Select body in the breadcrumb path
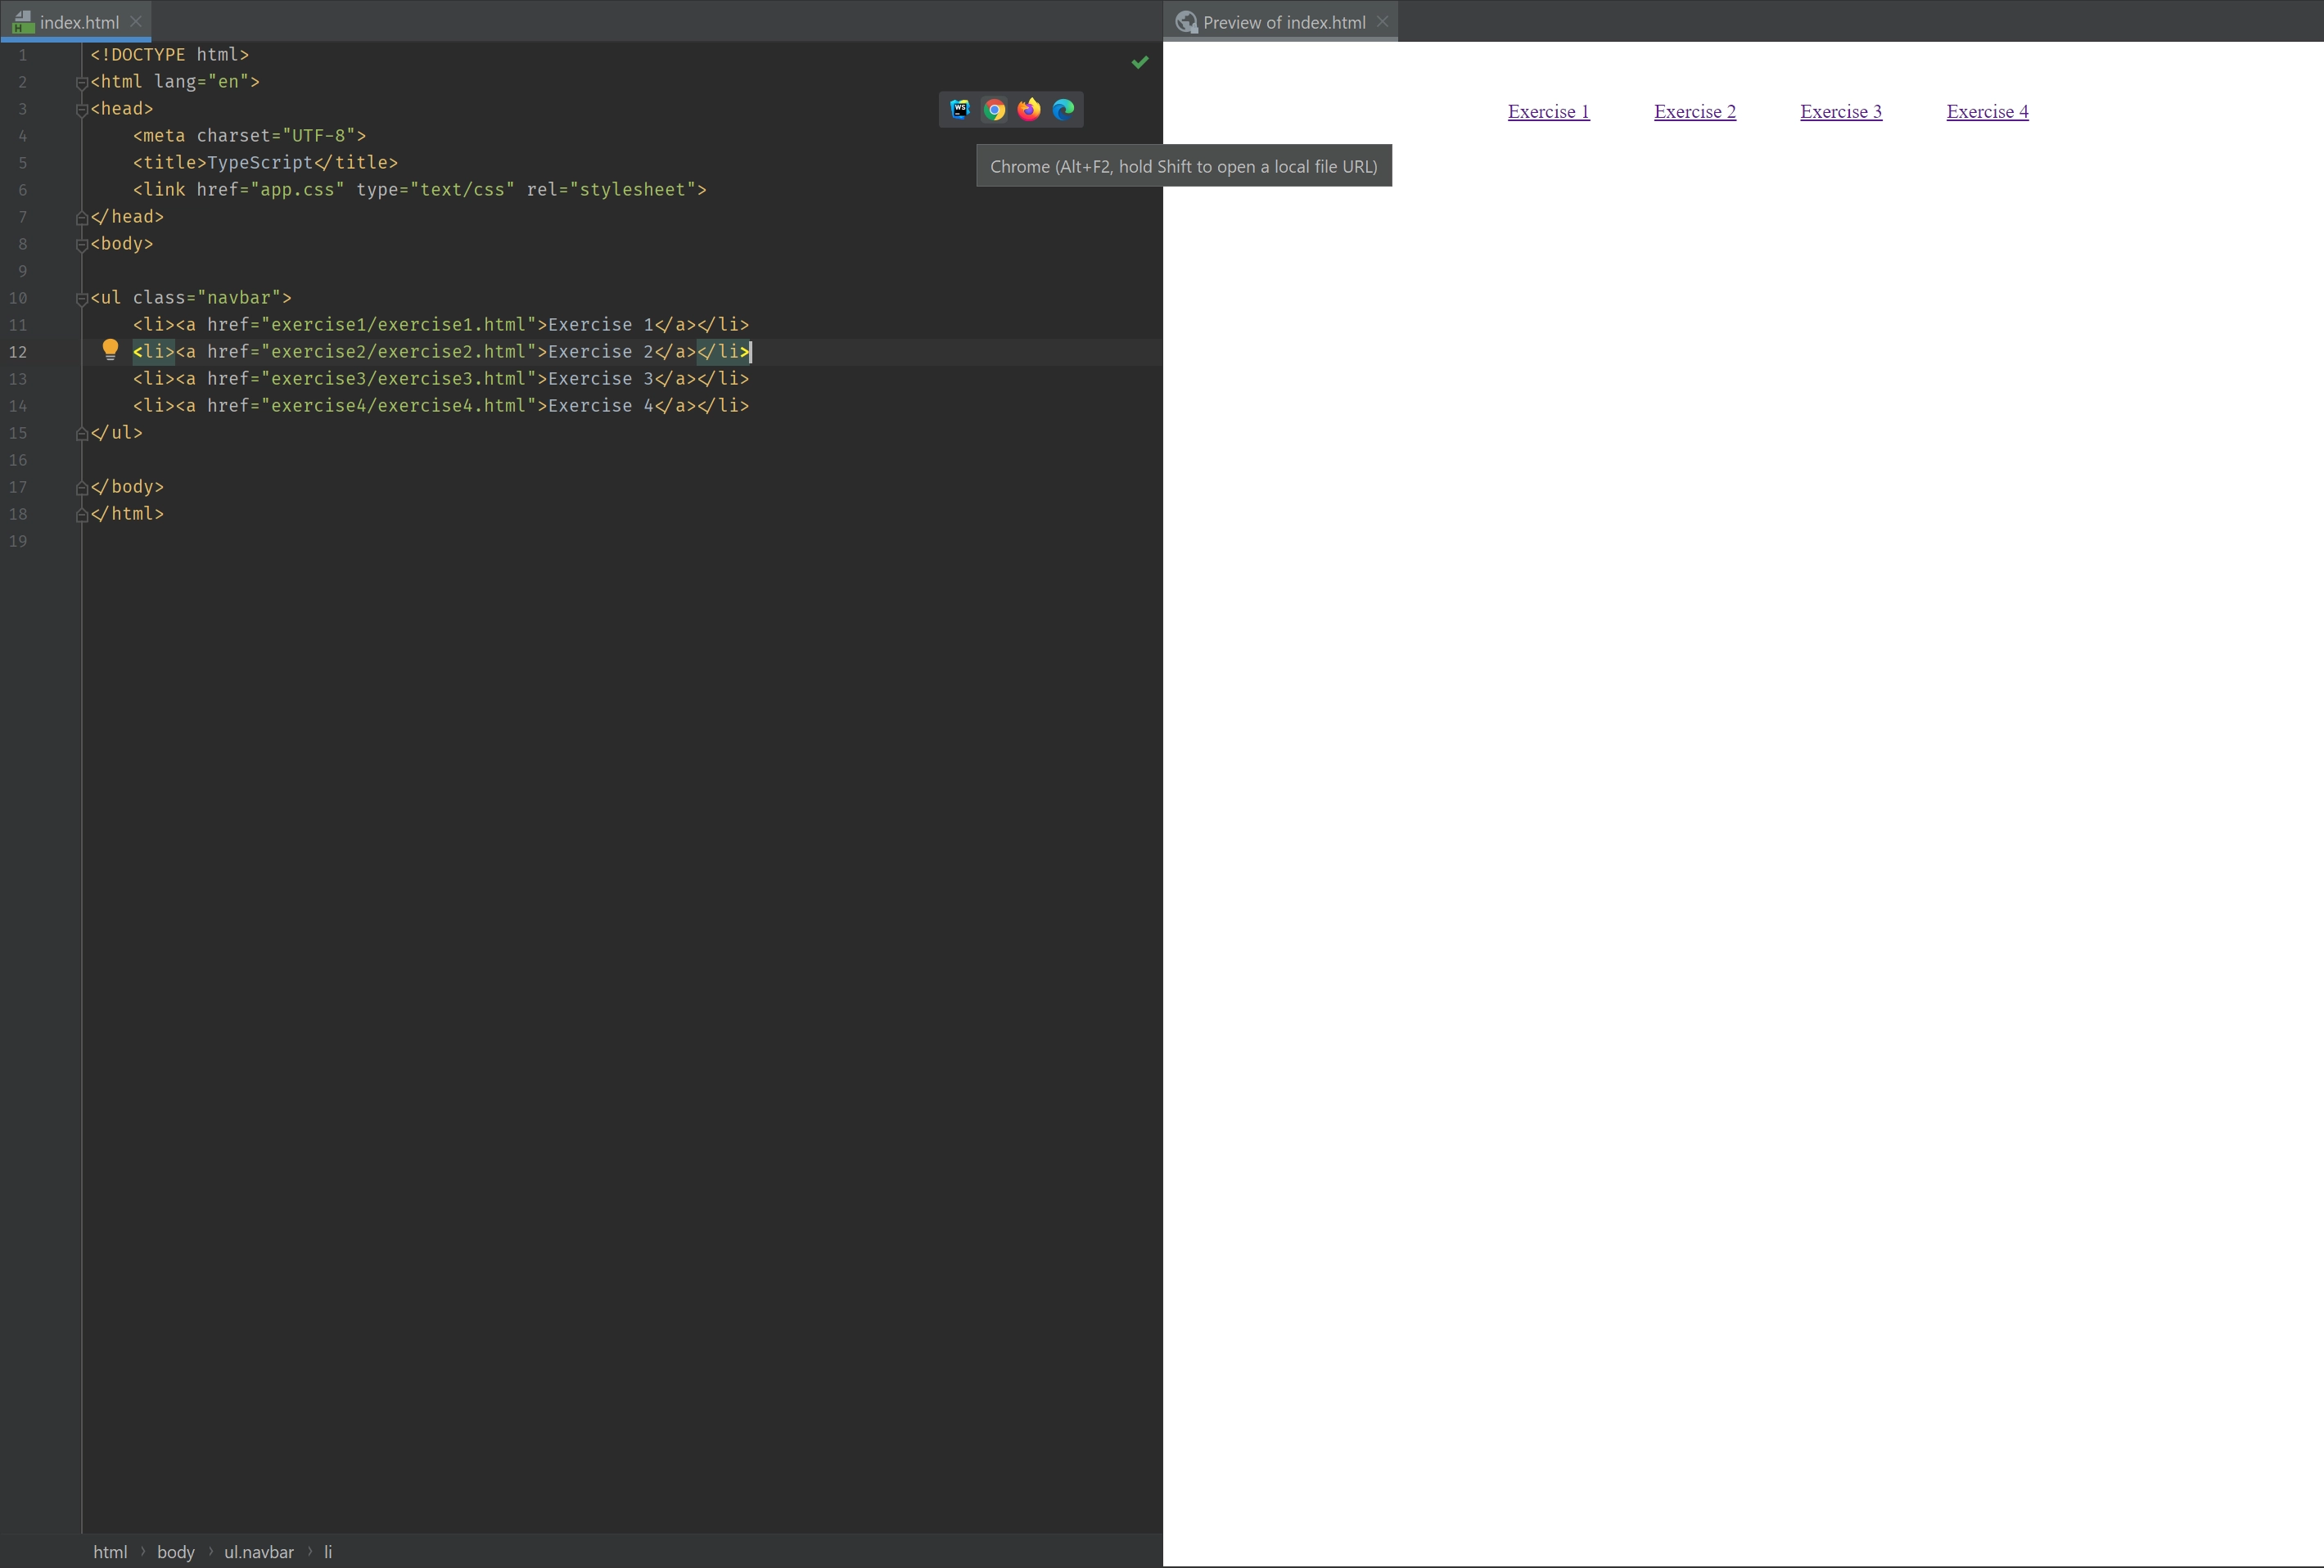 point(175,1552)
